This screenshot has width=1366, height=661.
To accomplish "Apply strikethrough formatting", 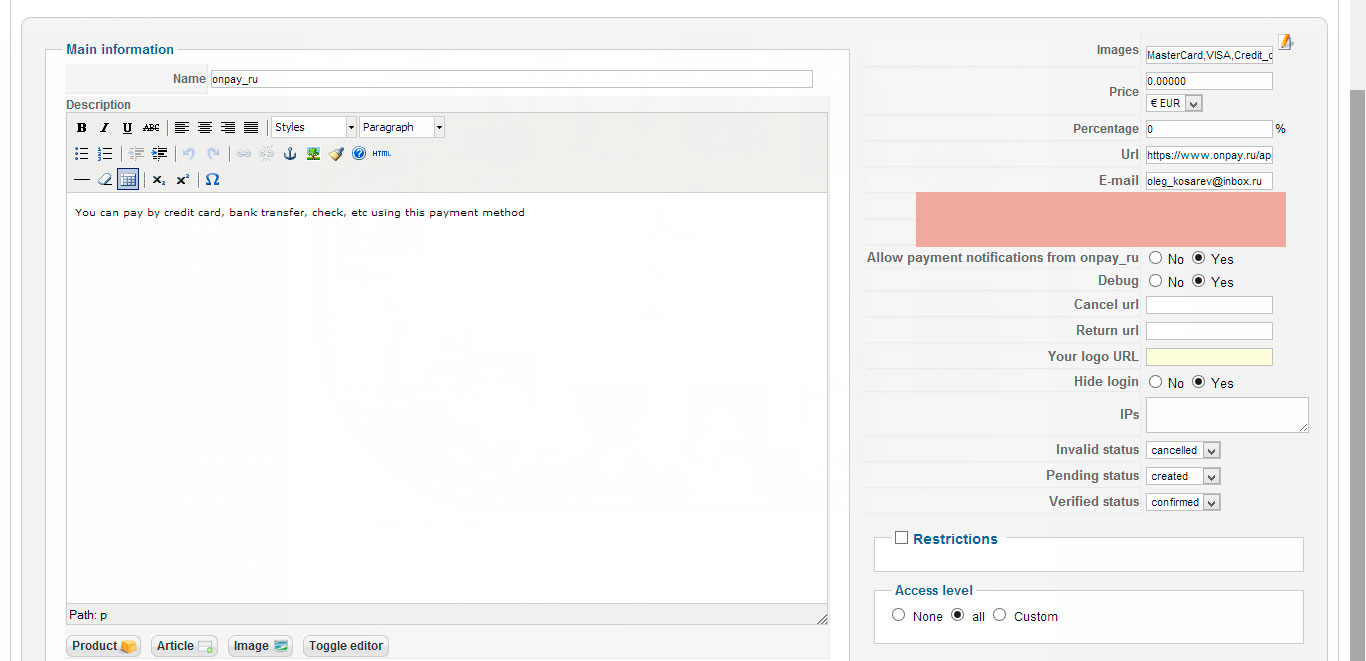I will click(151, 128).
